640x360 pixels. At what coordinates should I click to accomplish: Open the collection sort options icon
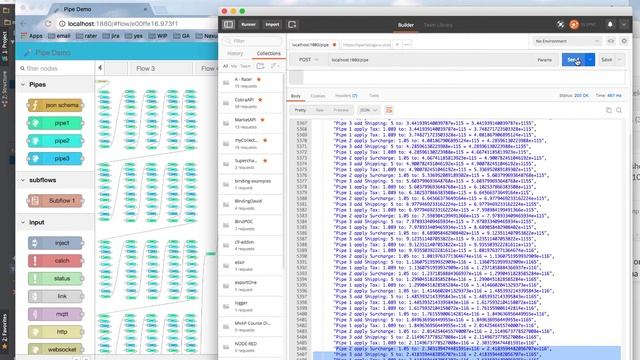coord(274,66)
